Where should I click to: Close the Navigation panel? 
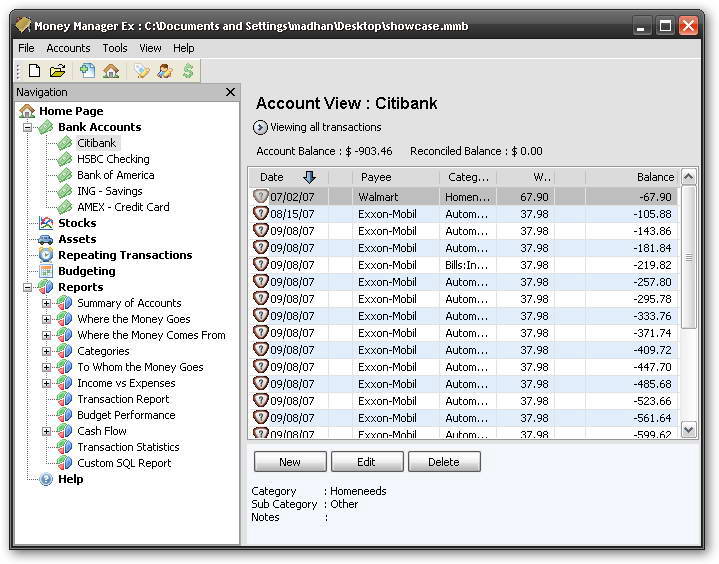[x=230, y=92]
